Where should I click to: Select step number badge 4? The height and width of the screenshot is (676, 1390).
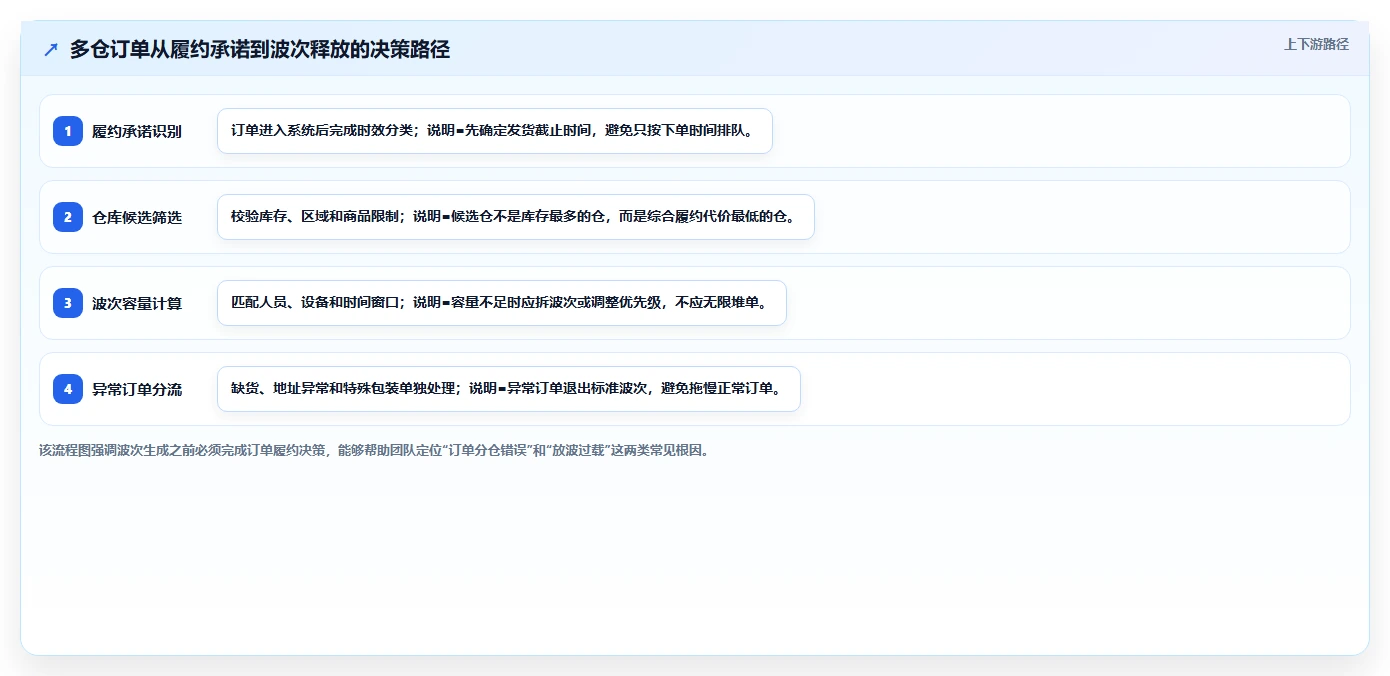tap(68, 389)
